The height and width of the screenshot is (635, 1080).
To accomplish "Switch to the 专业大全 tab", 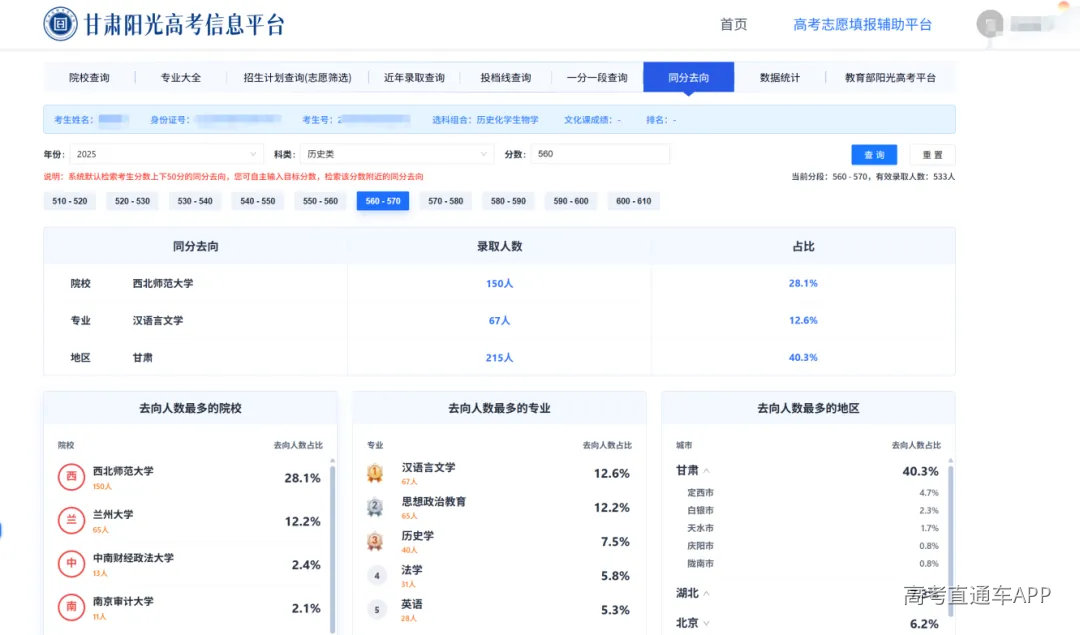I will click(180, 78).
